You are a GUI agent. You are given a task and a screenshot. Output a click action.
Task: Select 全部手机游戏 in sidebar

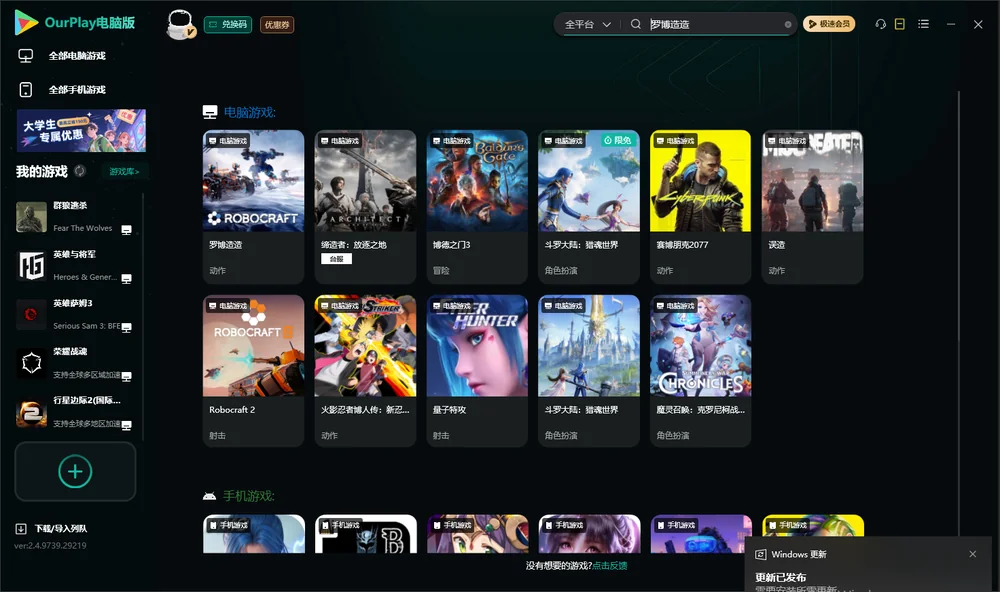(x=77, y=90)
